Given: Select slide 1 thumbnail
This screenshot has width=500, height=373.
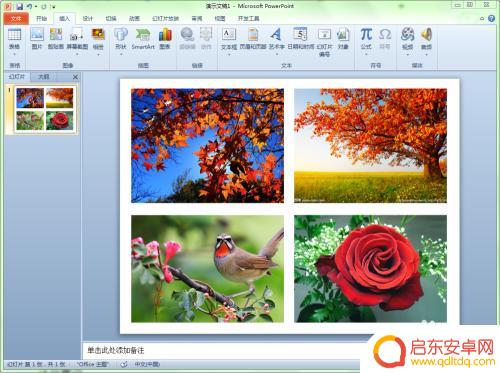Looking at the screenshot, I should [45, 109].
